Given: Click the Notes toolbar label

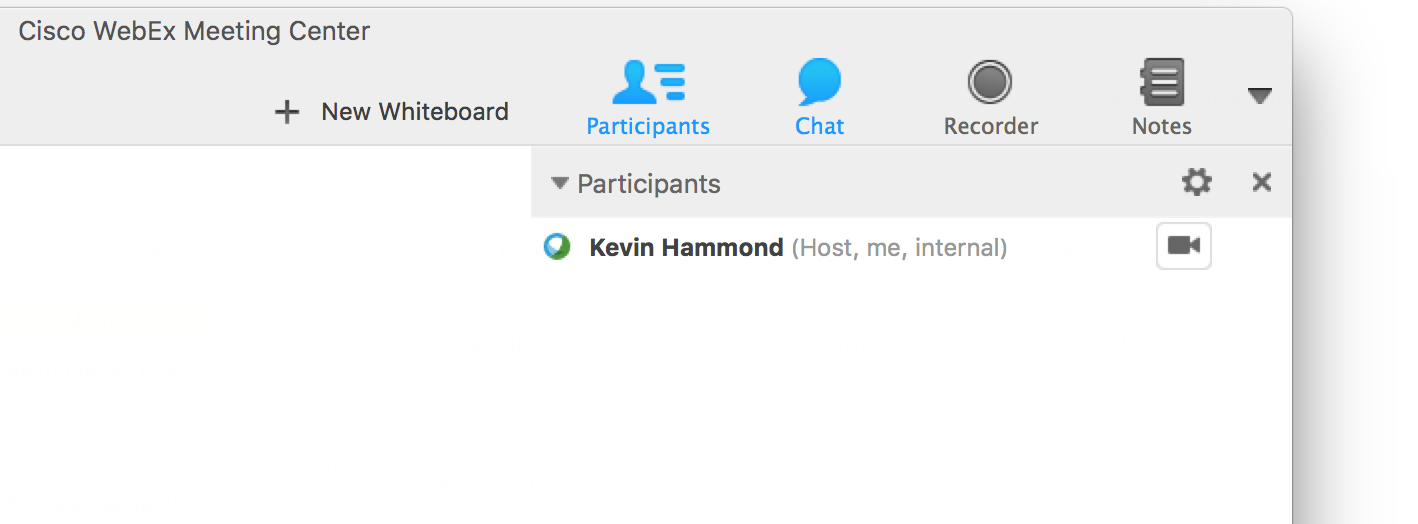Looking at the screenshot, I should click(x=1161, y=126).
